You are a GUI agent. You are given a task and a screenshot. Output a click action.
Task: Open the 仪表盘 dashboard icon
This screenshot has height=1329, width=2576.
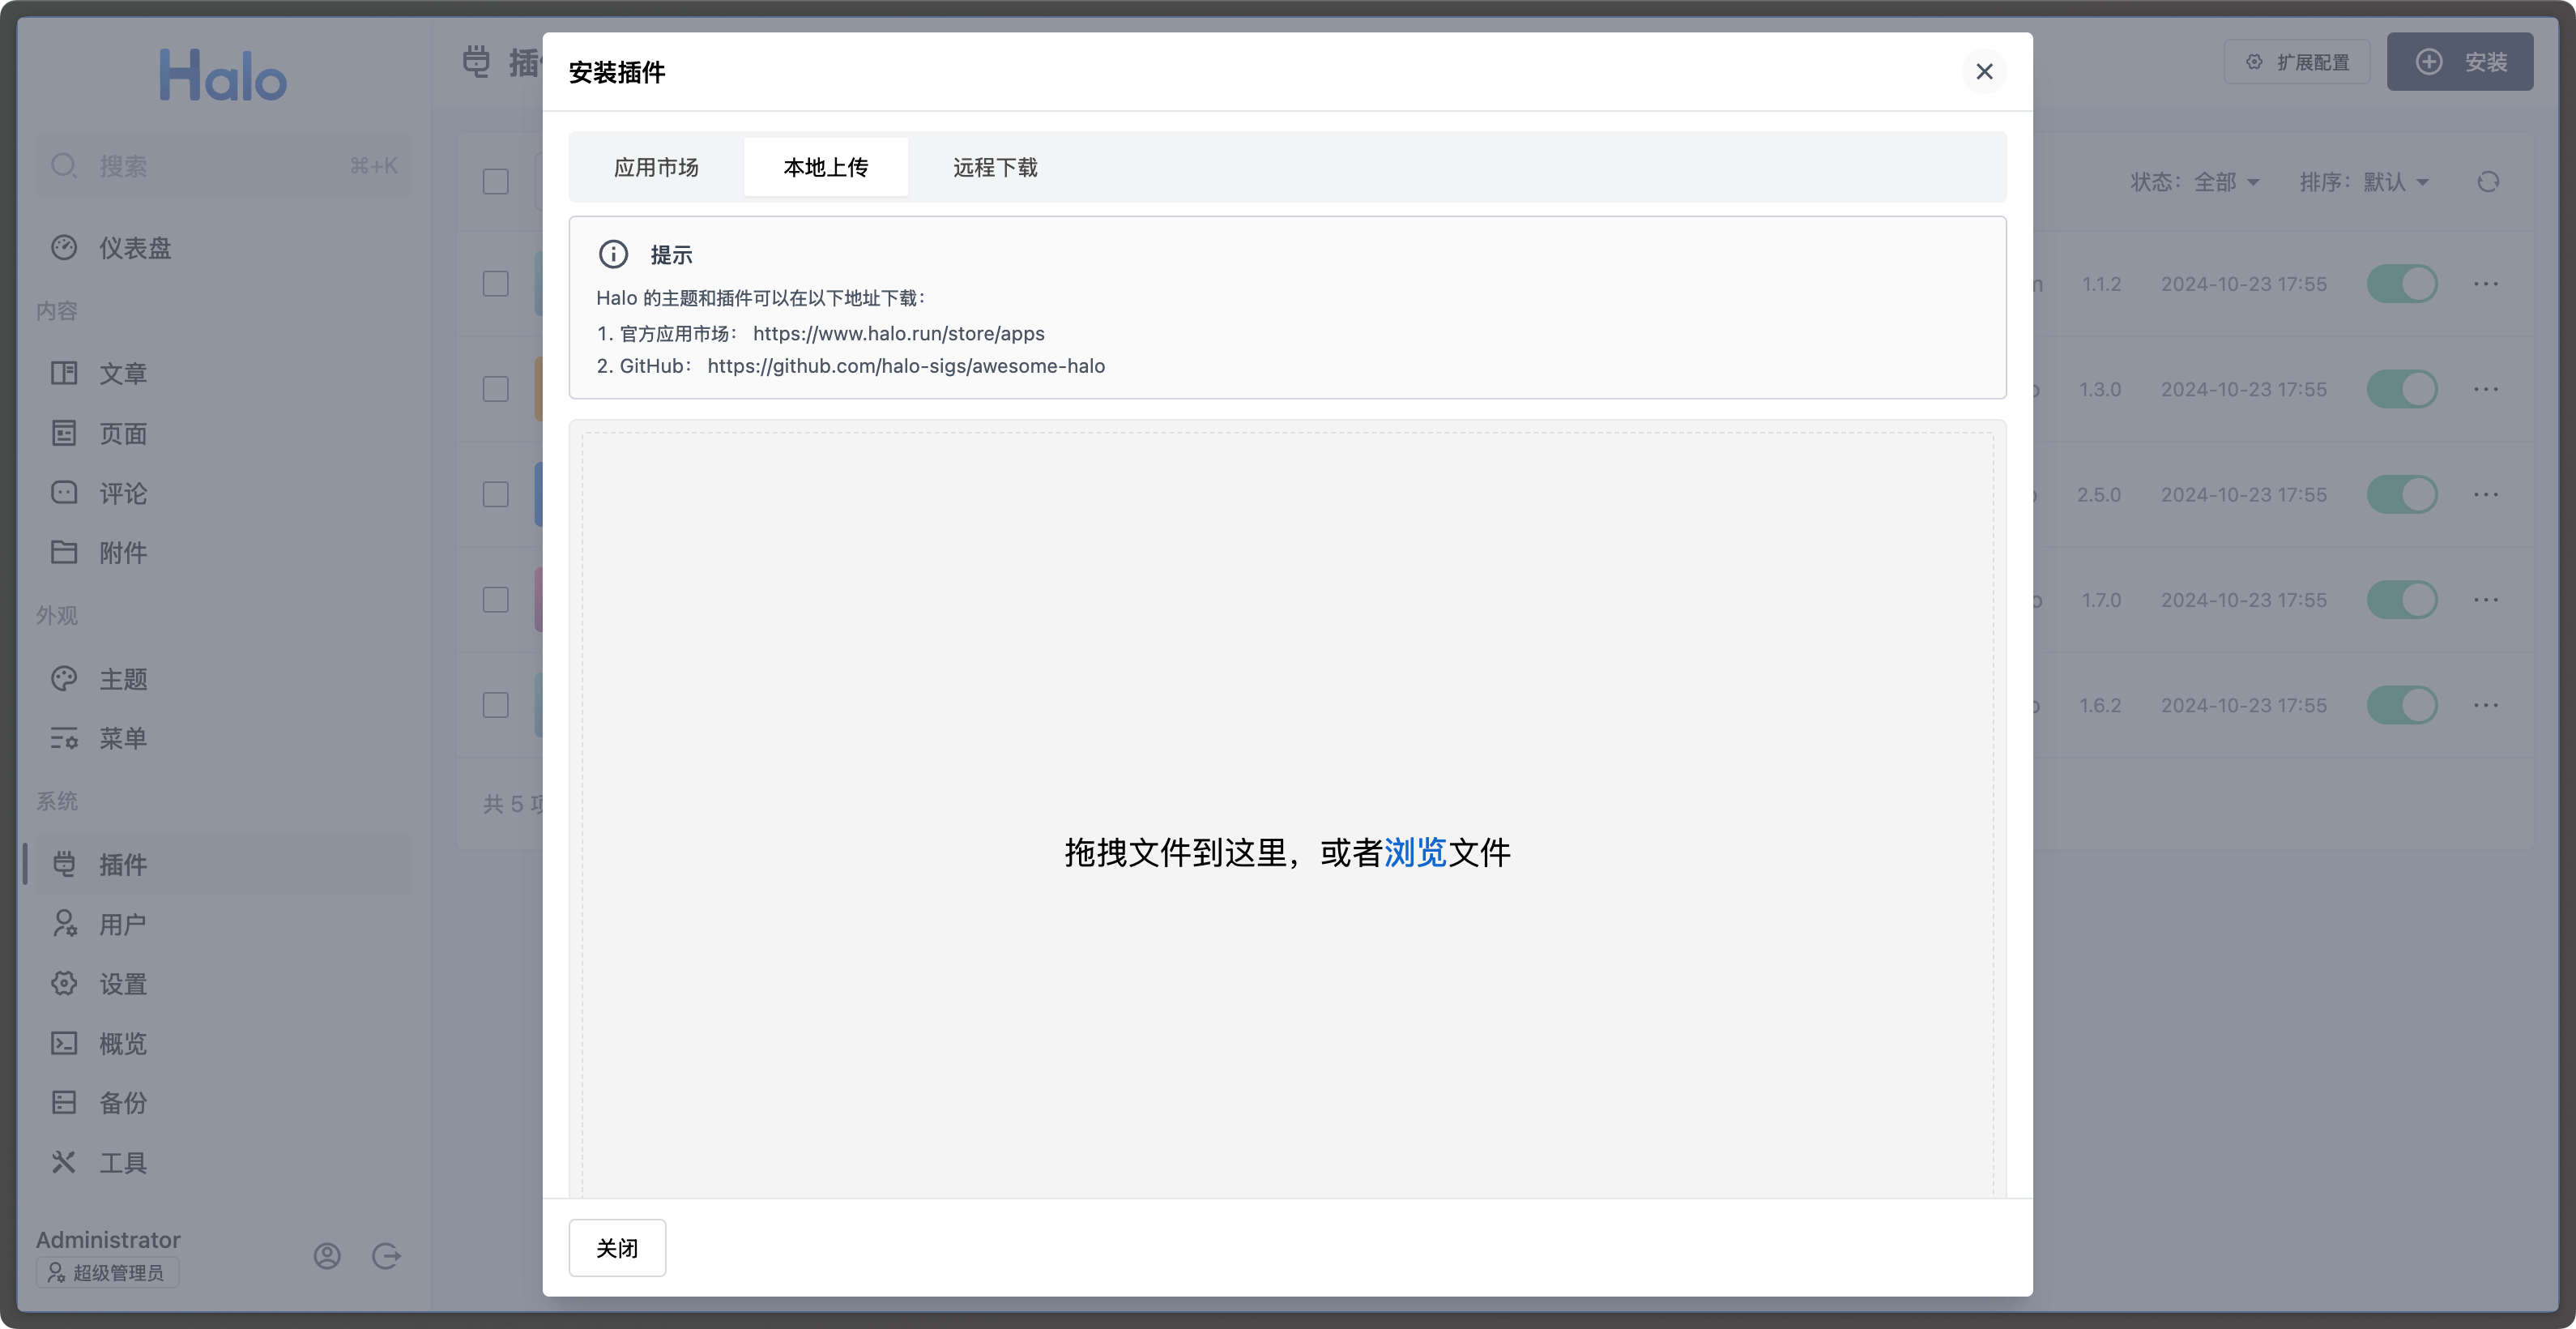(64, 247)
